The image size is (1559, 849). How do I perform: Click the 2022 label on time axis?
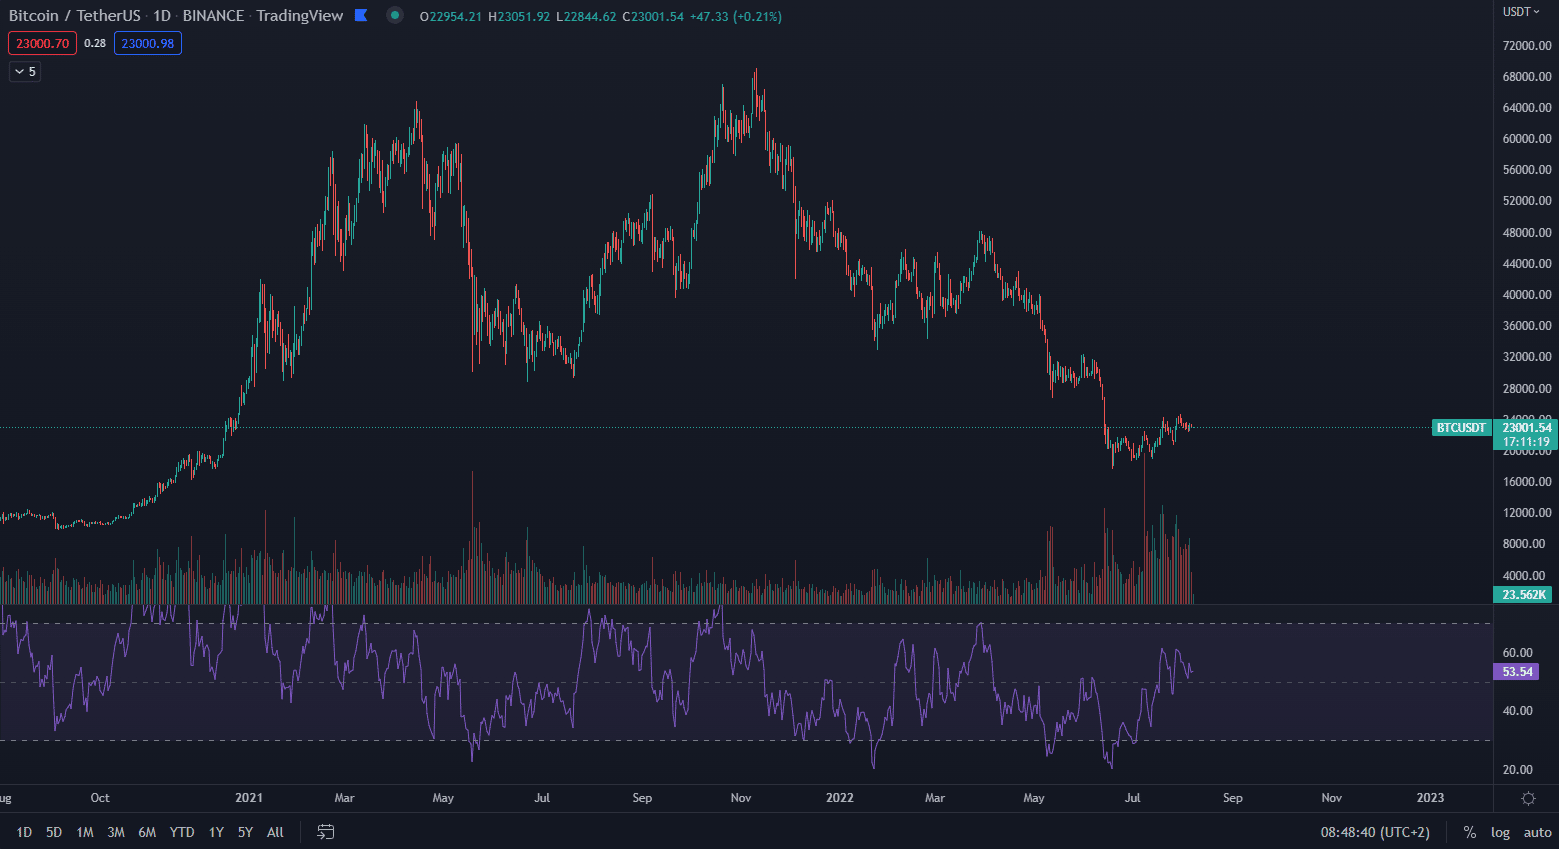point(839,798)
